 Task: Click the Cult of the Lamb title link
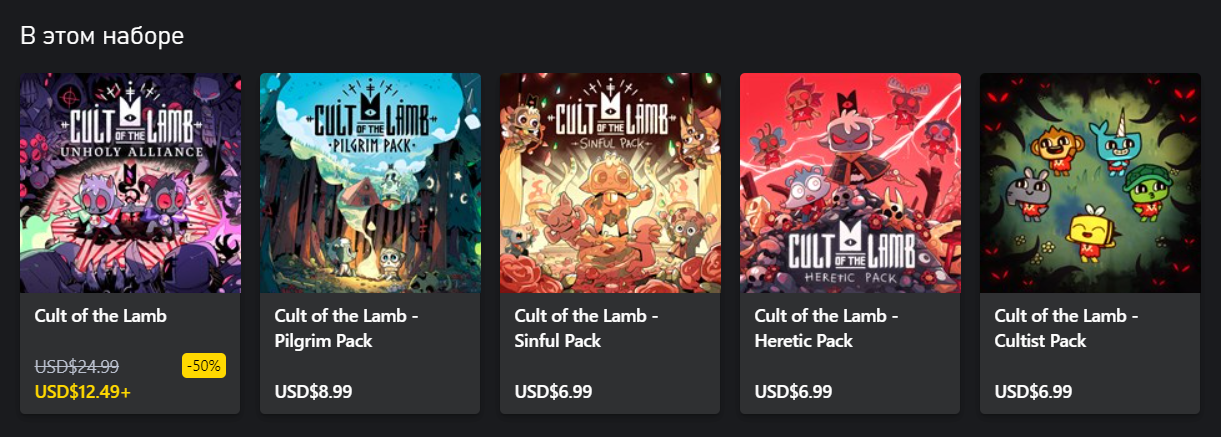(x=100, y=316)
